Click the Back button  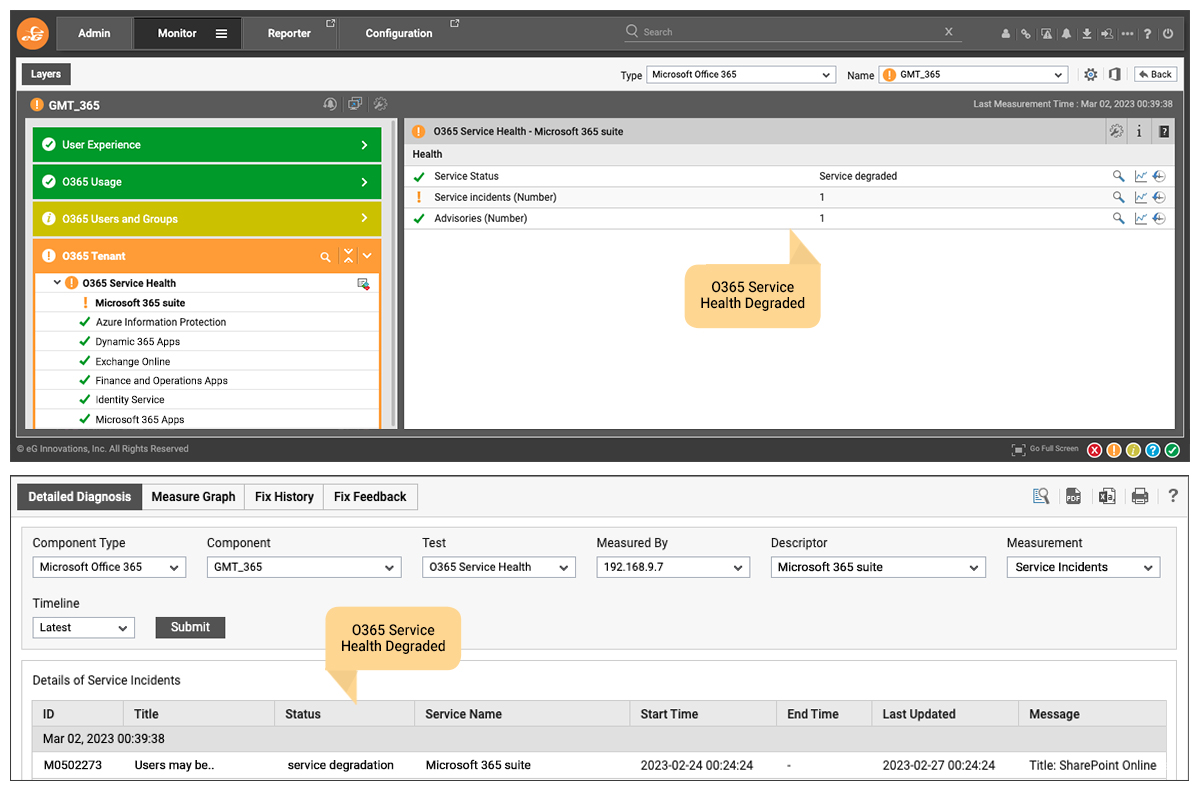[x=1155, y=75]
